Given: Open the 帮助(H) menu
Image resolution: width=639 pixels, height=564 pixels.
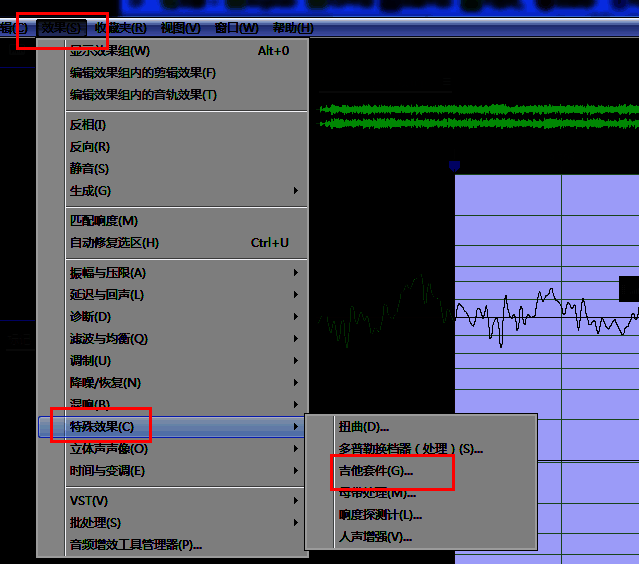Looking at the screenshot, I should click(292, 28).
